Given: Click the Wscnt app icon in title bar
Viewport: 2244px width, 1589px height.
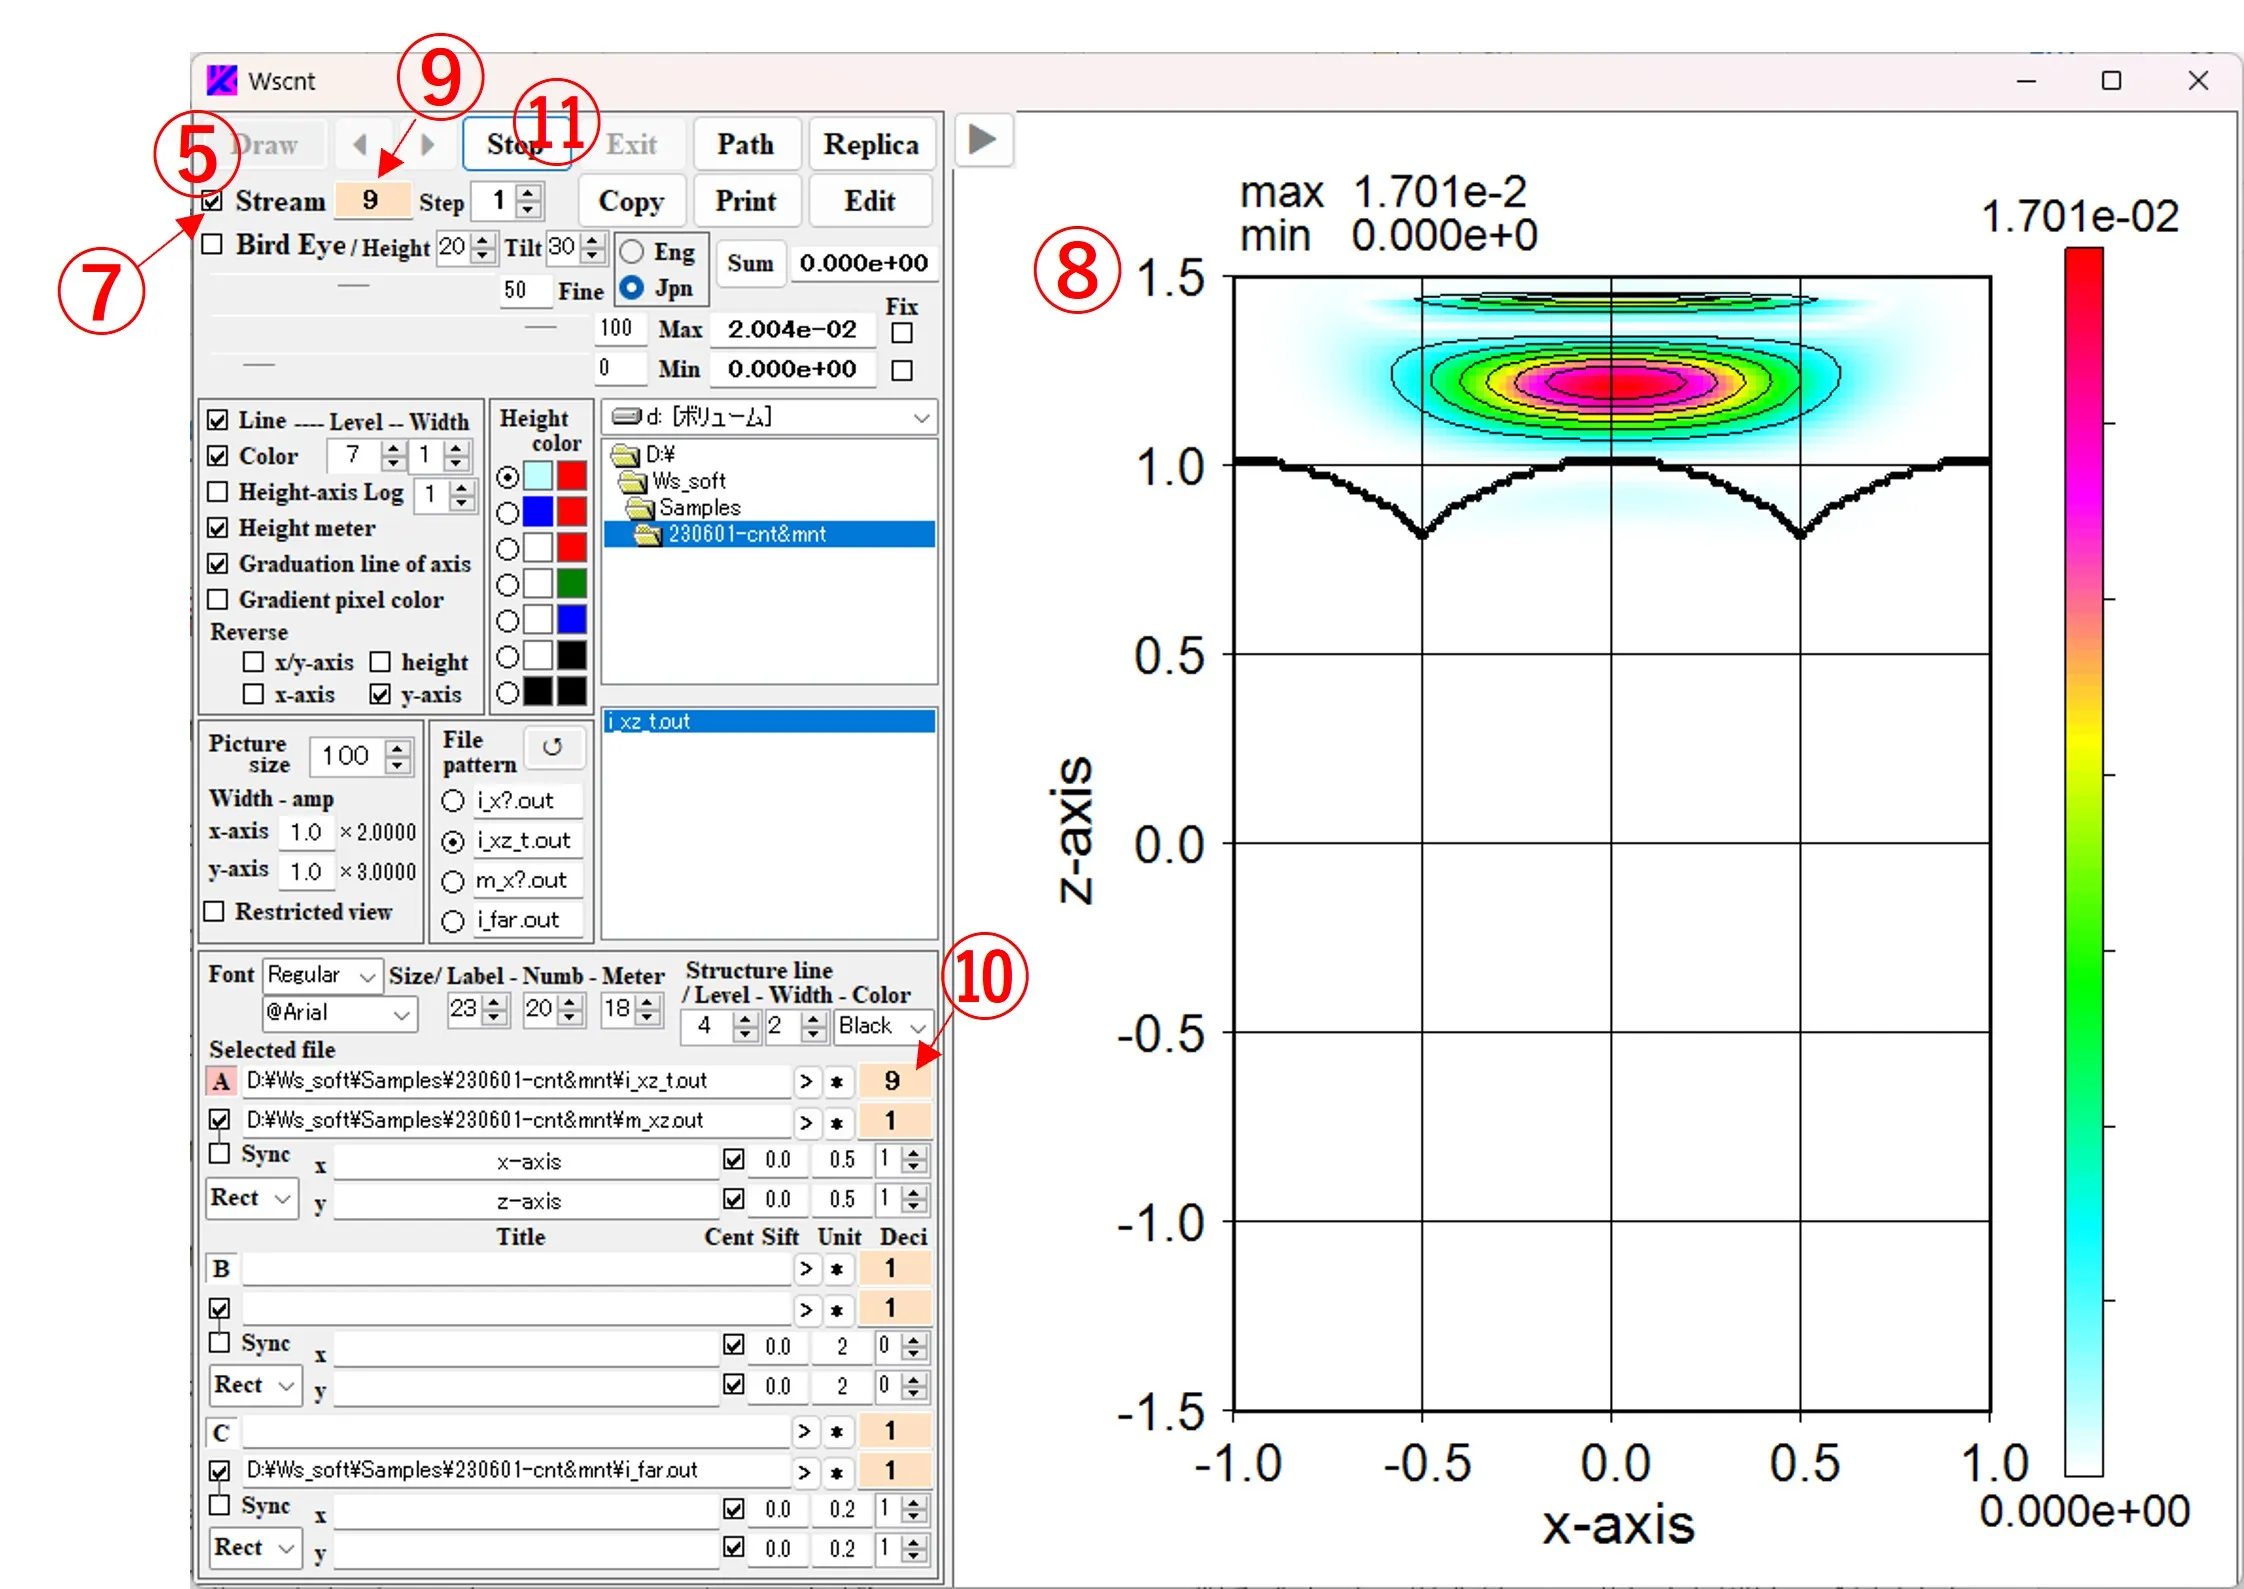Looking at the screenshot, I should tap(221, 80).
